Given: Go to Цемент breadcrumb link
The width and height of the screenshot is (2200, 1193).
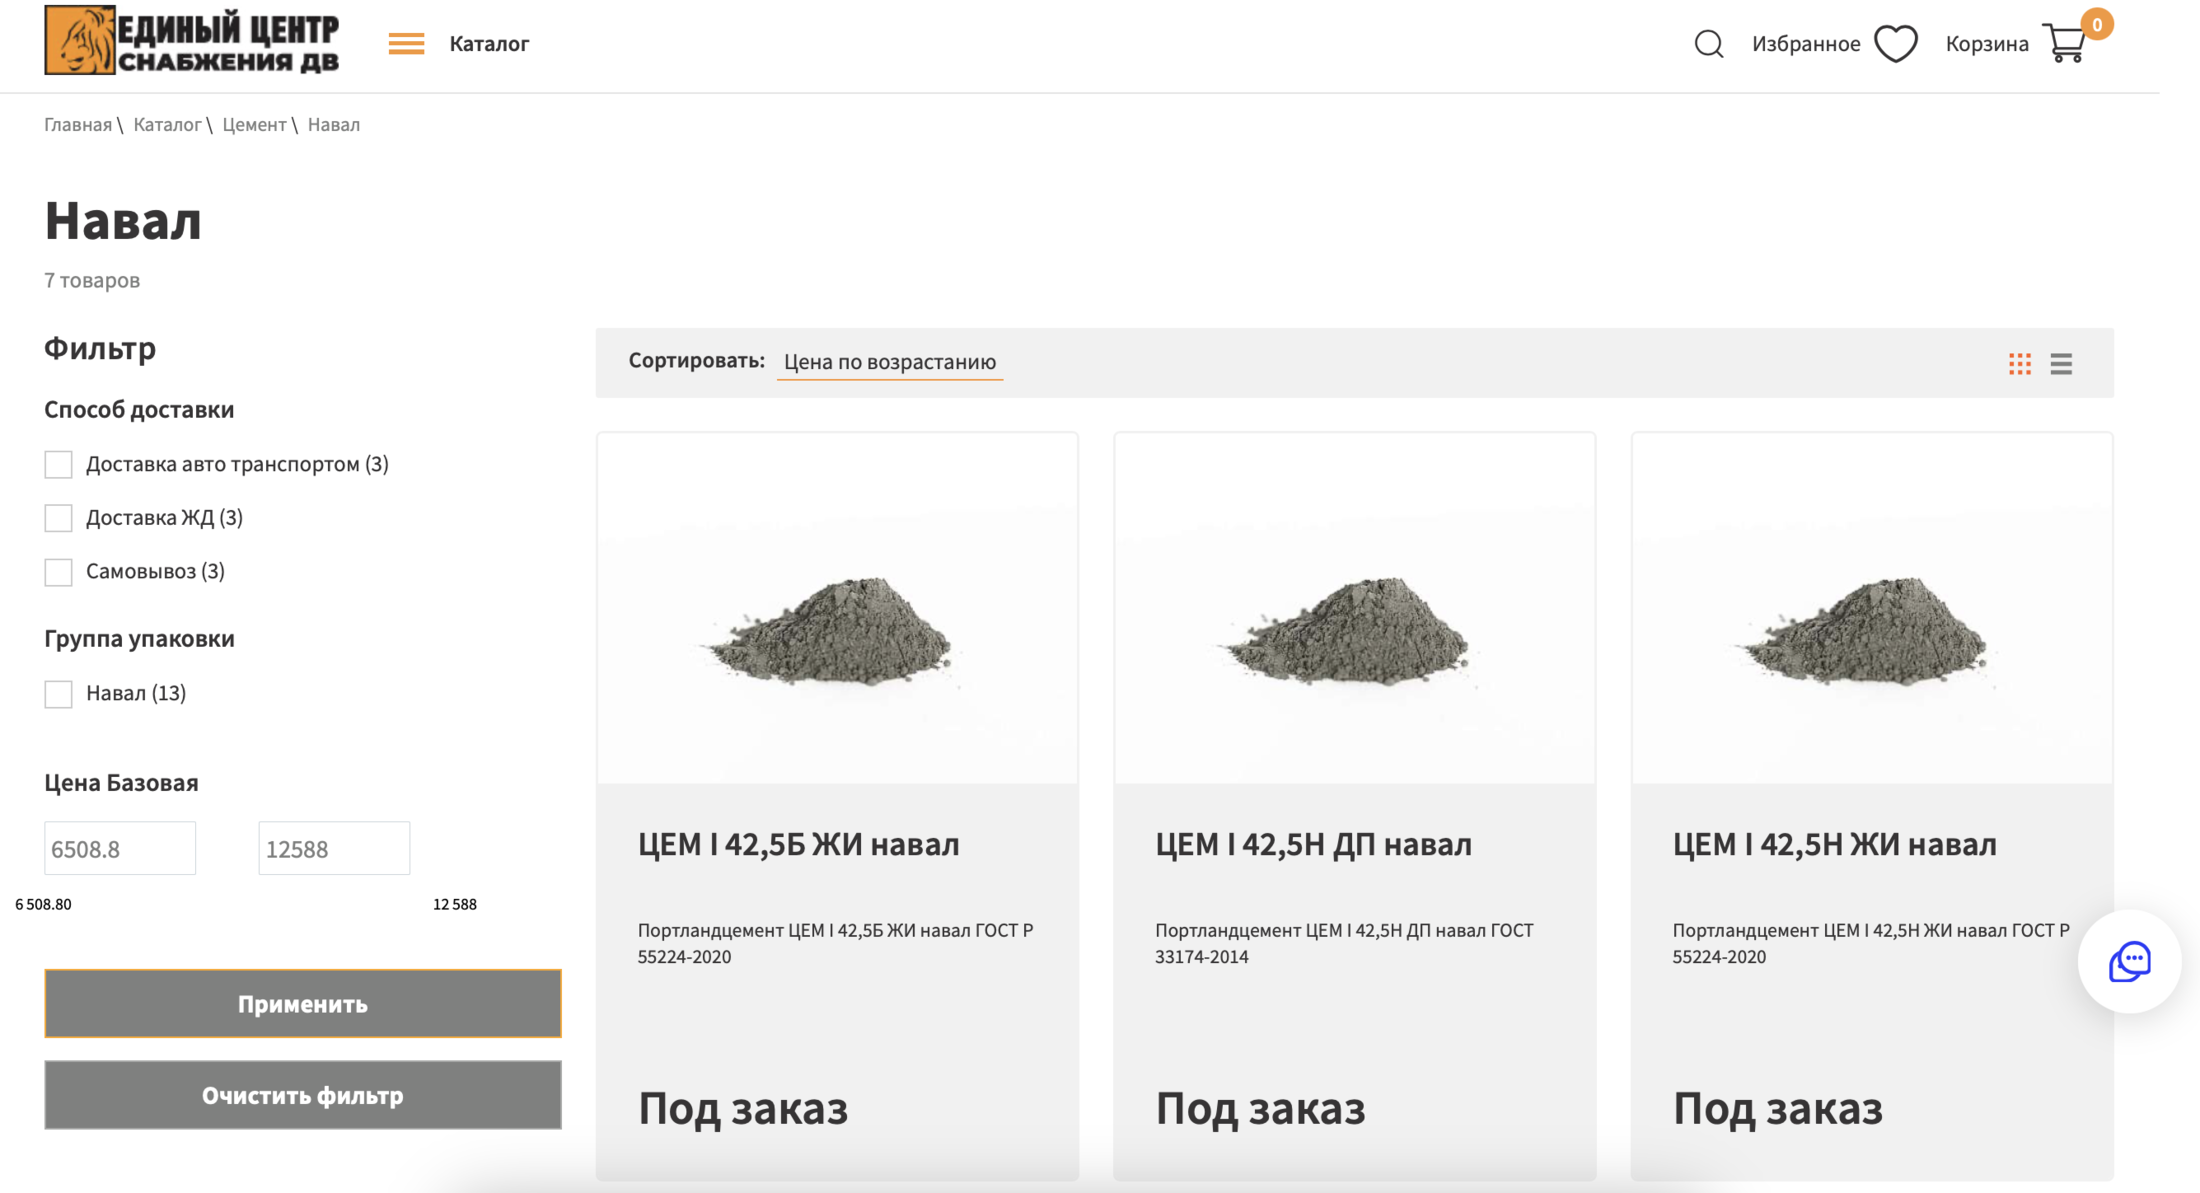Looking at the screenshot, I should (254, 125).
